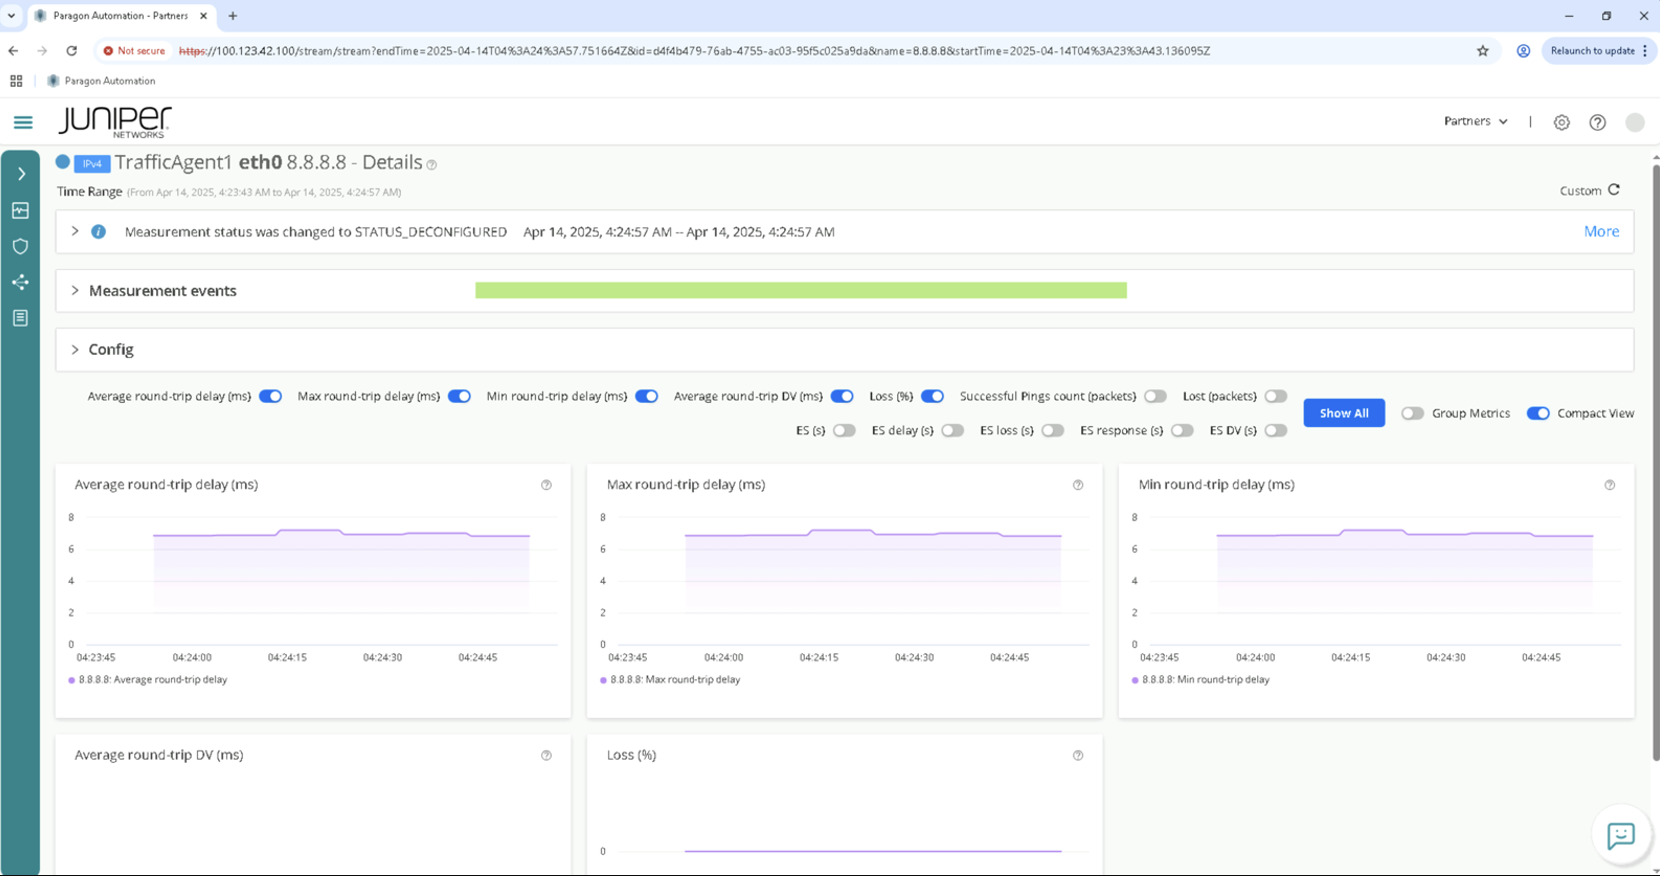Open the hamburger navigation menu

[x=23, y=122]
